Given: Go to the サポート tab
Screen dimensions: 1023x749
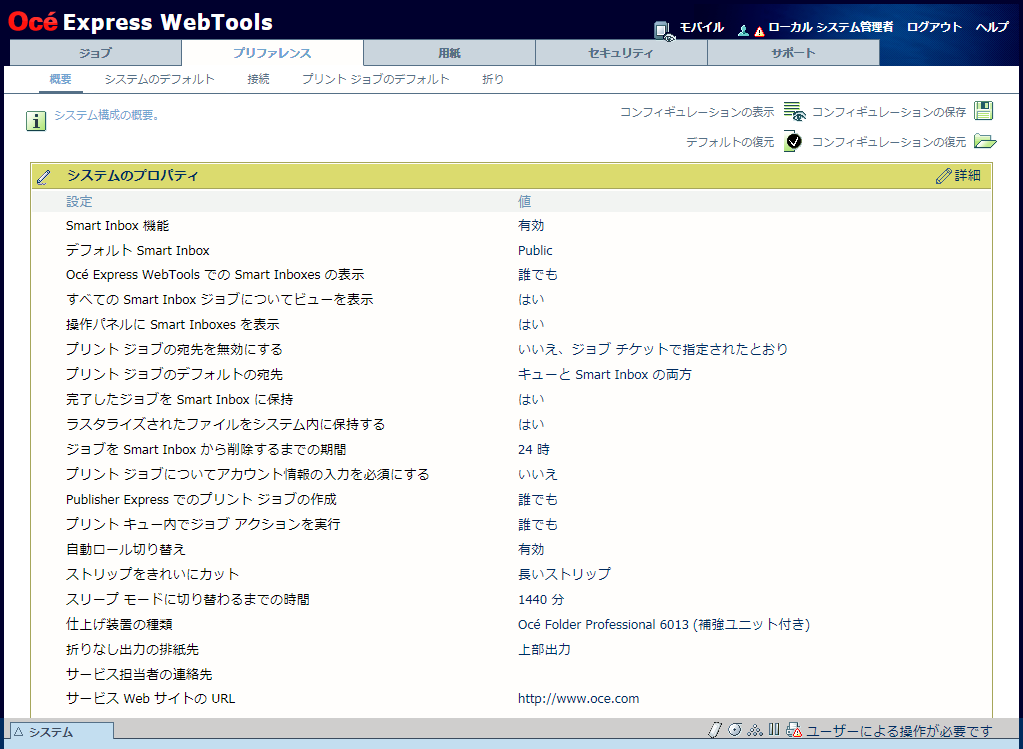Looking at the screenshot, I should [793, 53].
